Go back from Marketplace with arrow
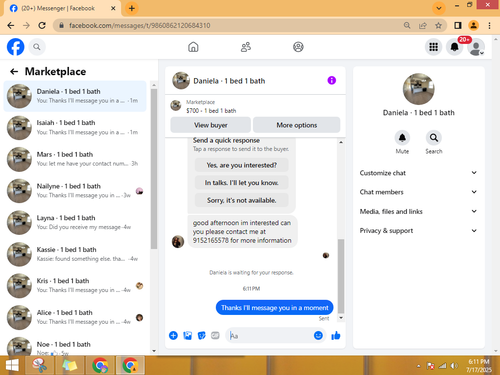The width and height of the screenshot is (500, 375). [14, 71]
